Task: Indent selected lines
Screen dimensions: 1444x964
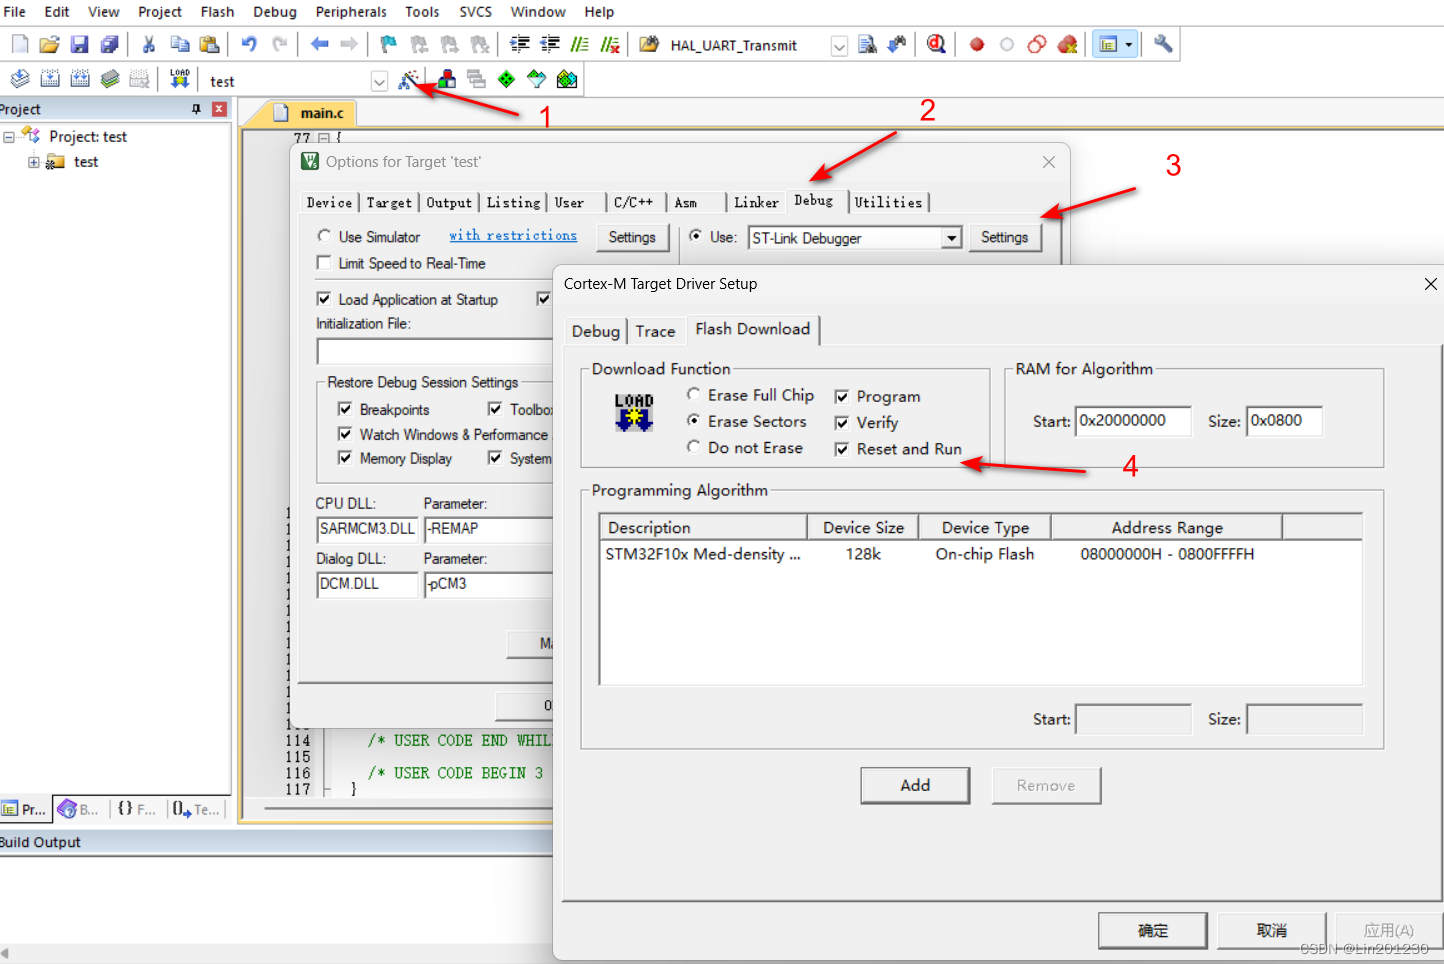Action: [520, 44]
